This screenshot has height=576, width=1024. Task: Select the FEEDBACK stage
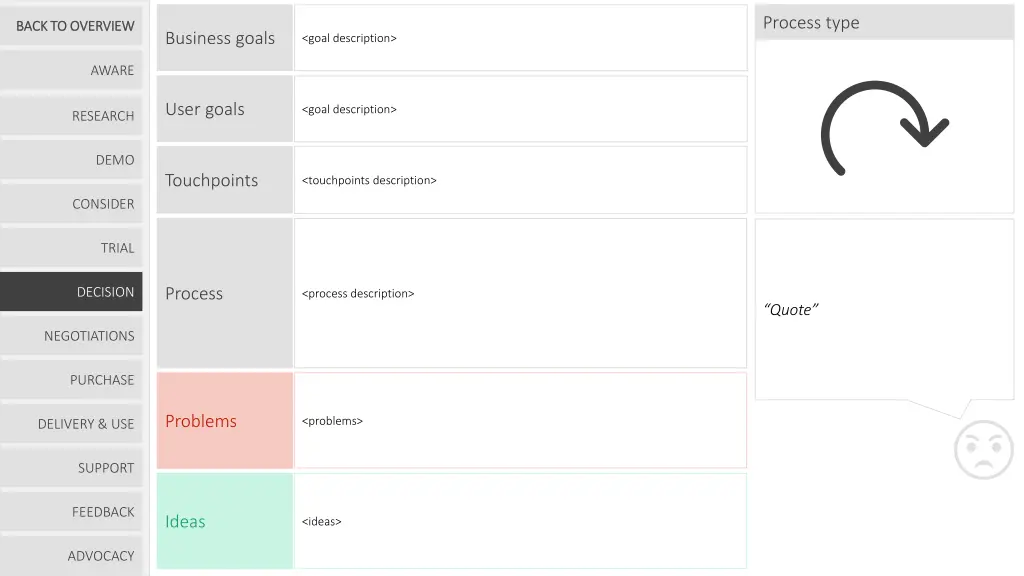point(71,512)
